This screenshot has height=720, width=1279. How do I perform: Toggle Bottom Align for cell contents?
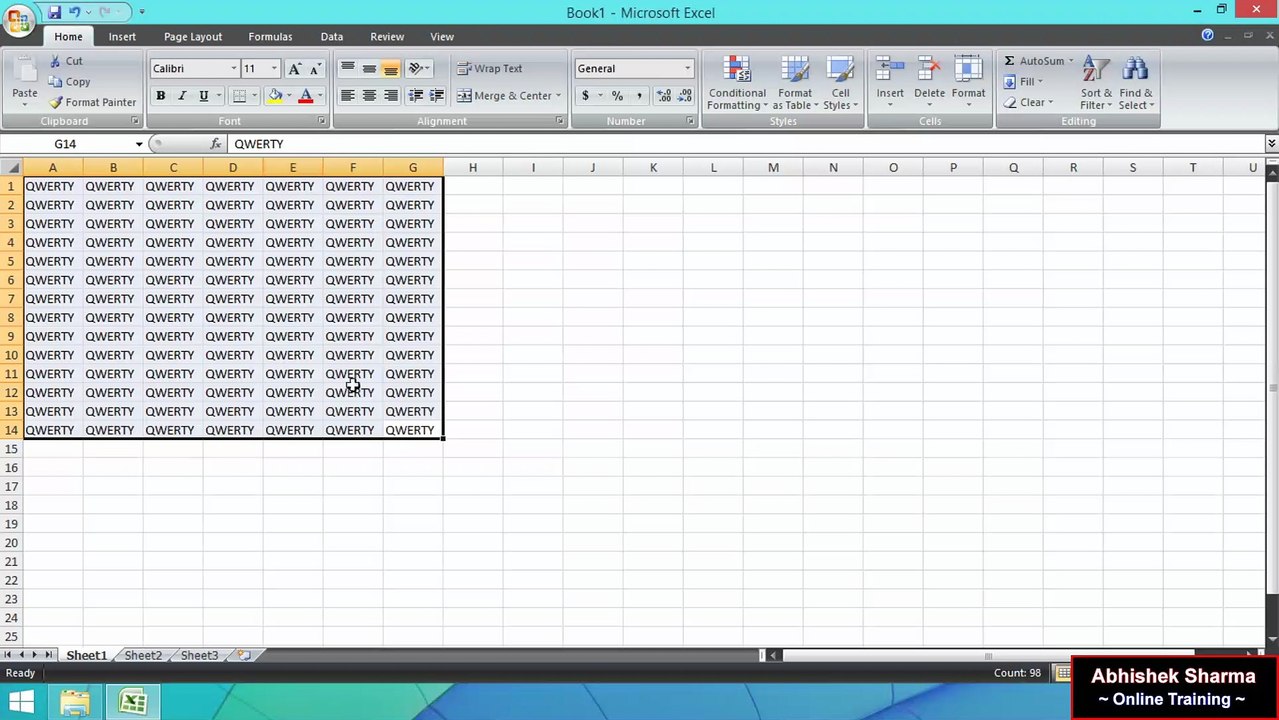click(x=391, y=69)
